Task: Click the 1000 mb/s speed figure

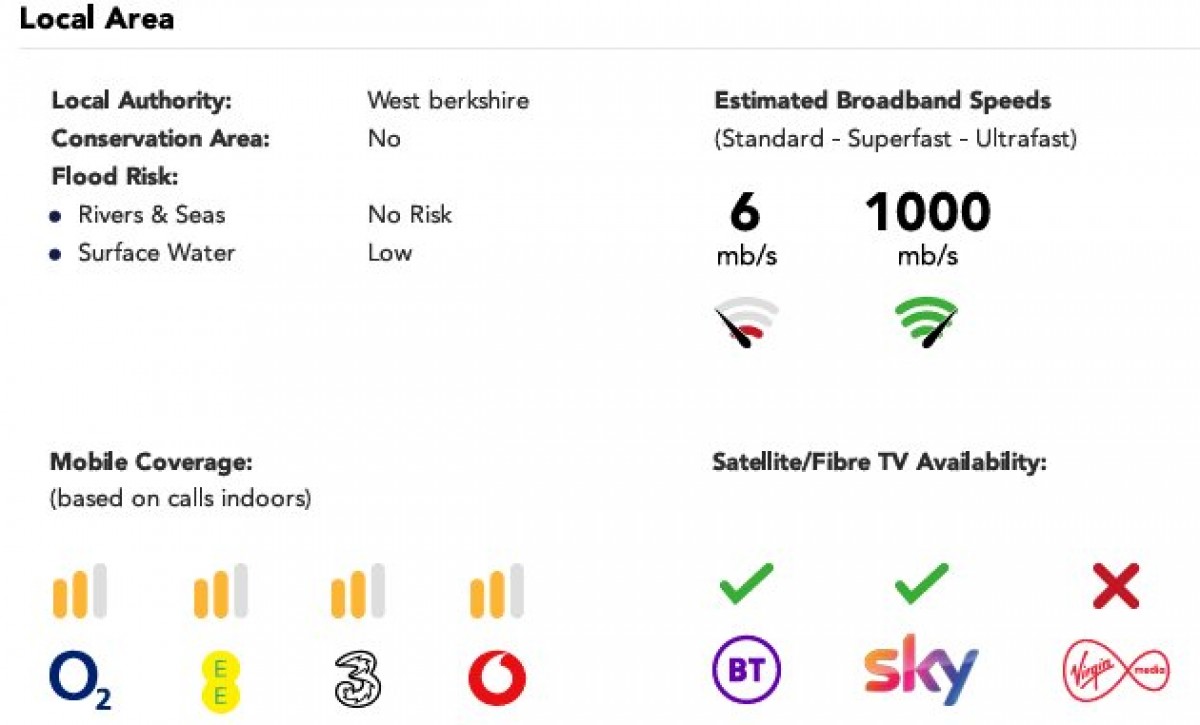Action: coord(927,214)
